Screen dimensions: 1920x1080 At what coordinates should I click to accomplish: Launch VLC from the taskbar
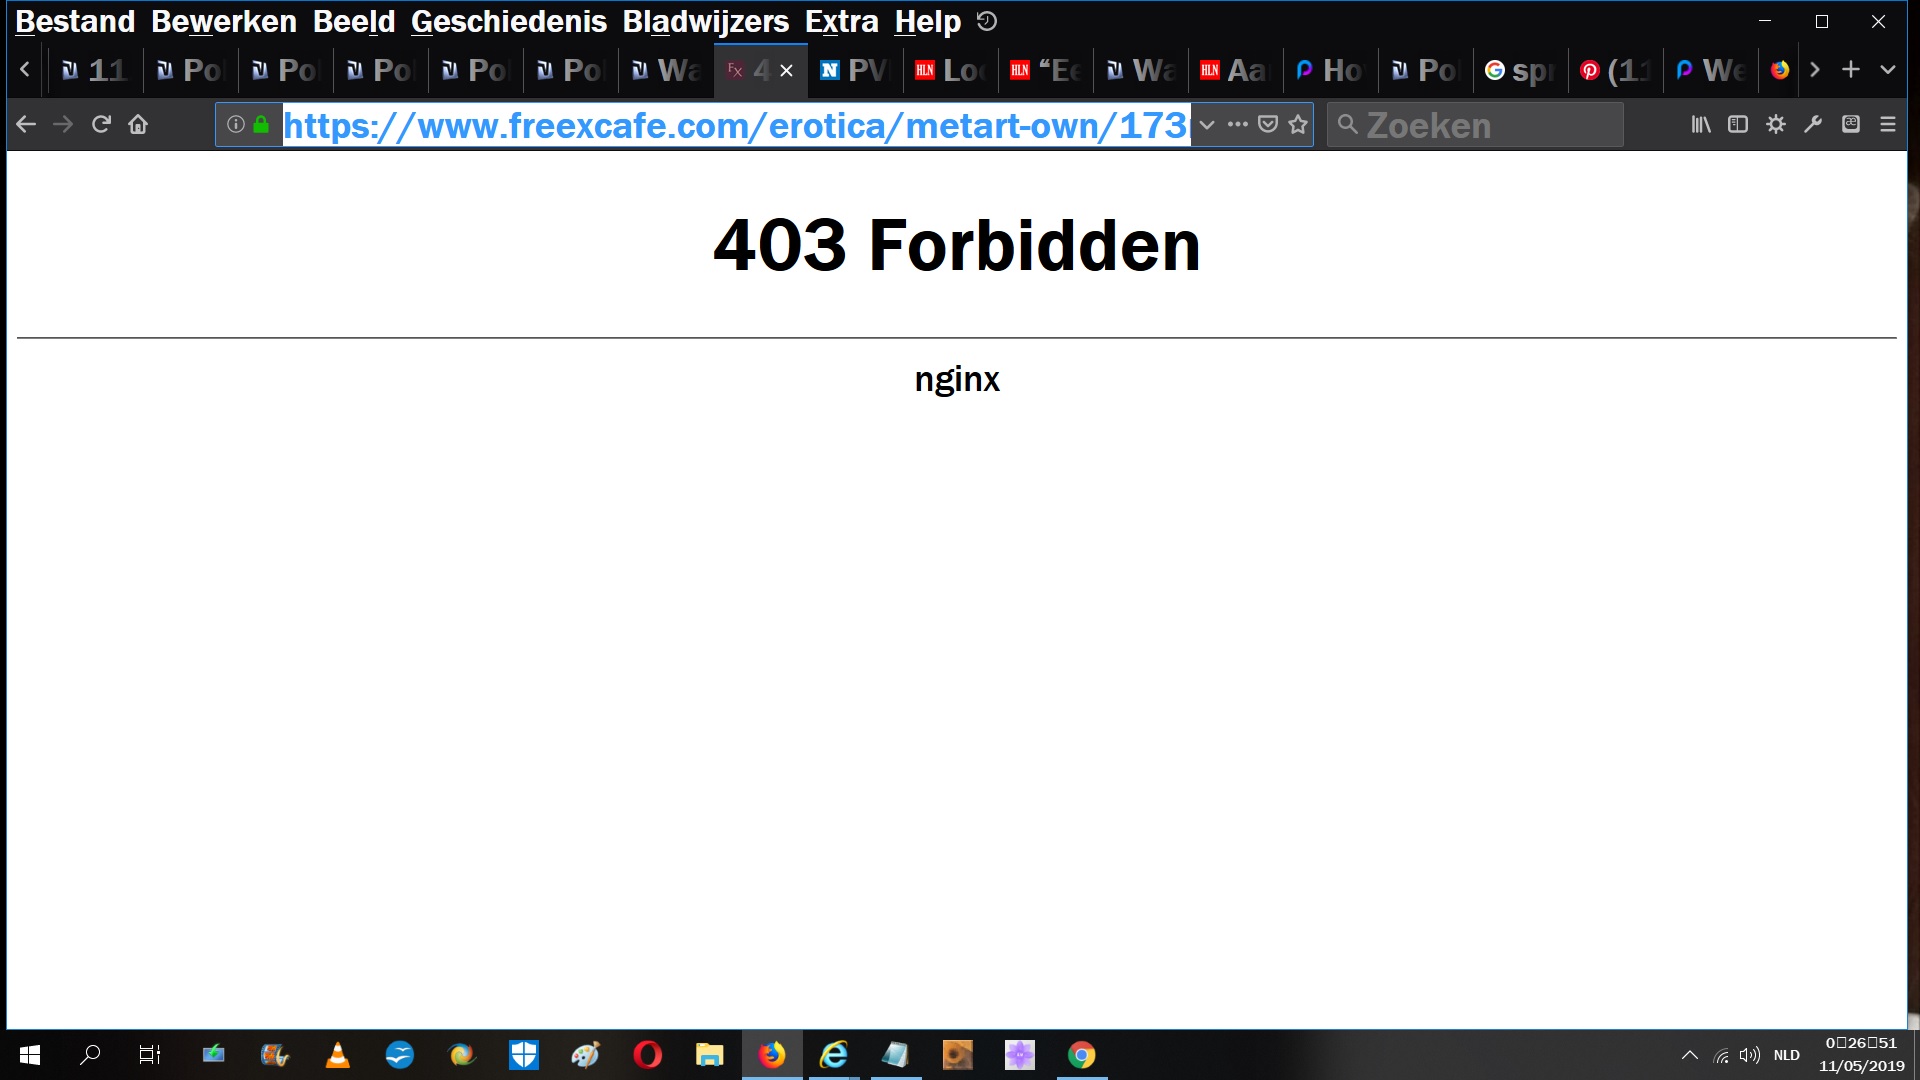pyautogui.click(x=338, y=1055)
